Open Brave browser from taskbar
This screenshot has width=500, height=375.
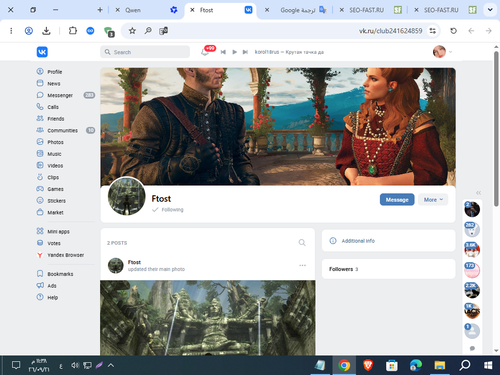pos(368,365)
